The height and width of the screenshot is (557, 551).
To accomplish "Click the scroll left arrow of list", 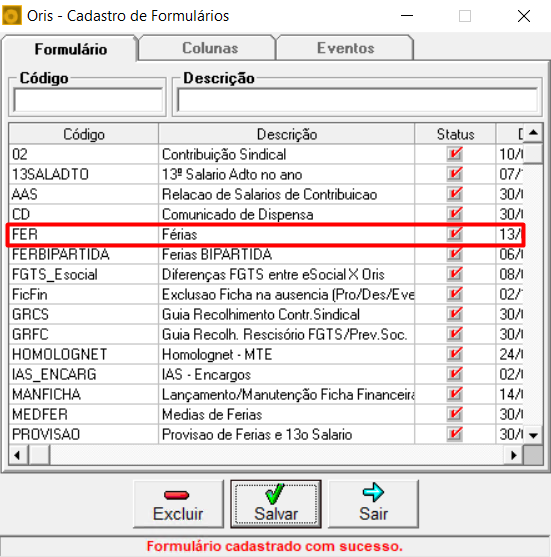I will [x=18, y=455].
